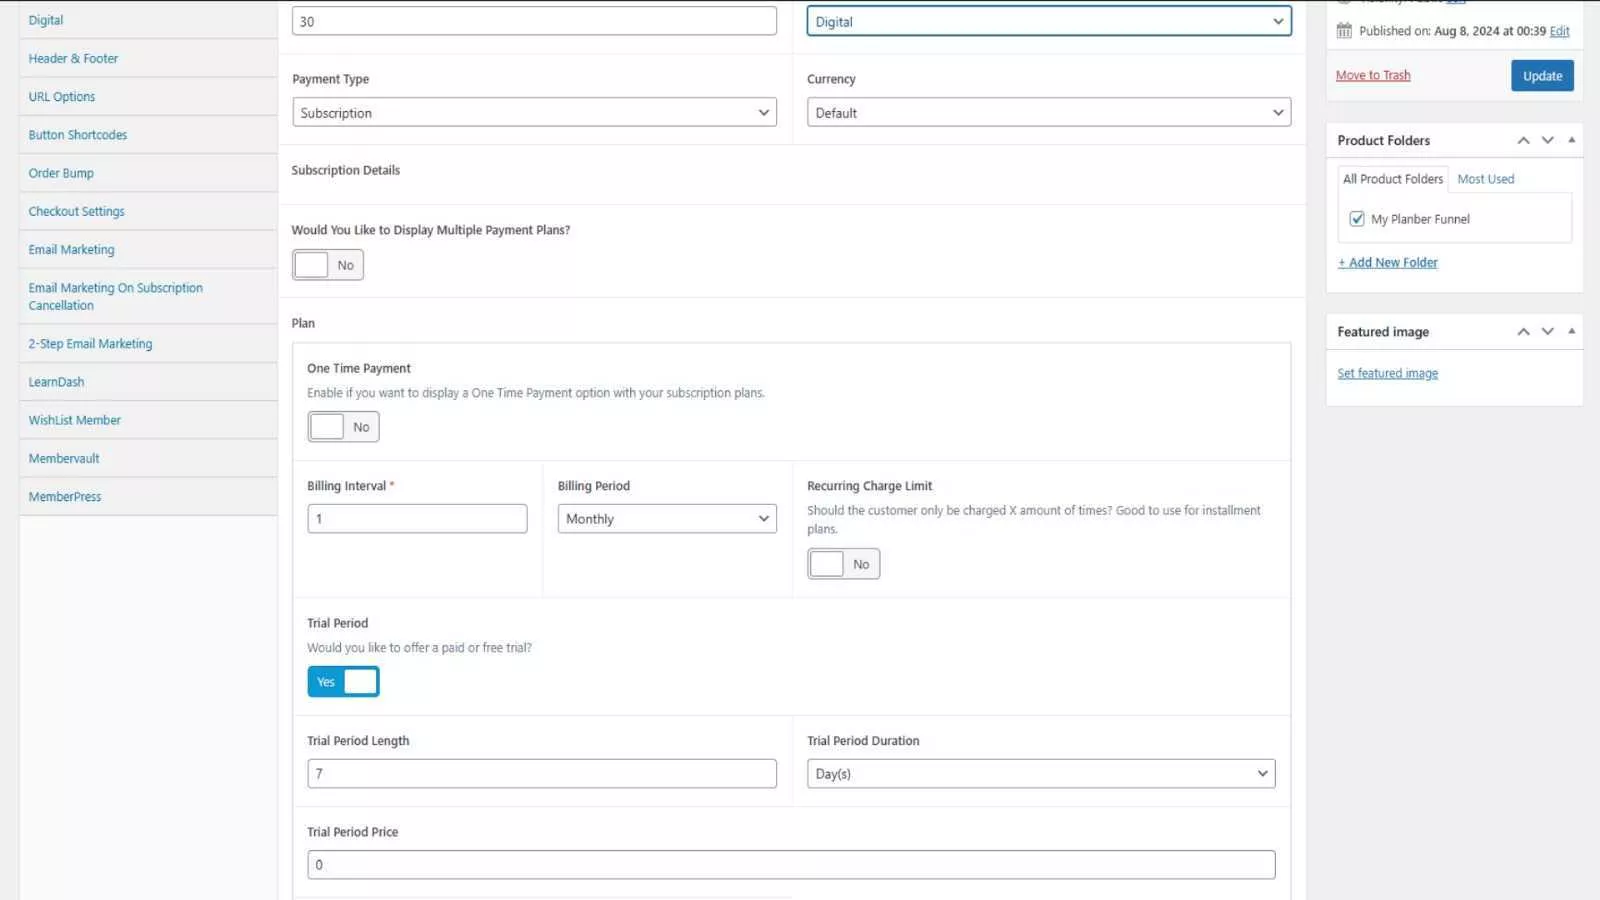Click the Trial Period Price field
The image size is (1600, 900).
coord(790,865)
